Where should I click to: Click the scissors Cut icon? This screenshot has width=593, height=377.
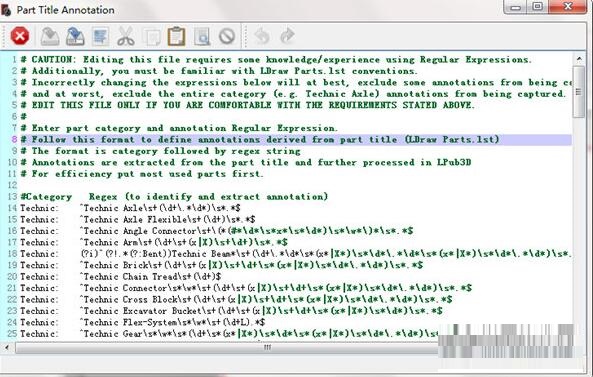(126, 36)
